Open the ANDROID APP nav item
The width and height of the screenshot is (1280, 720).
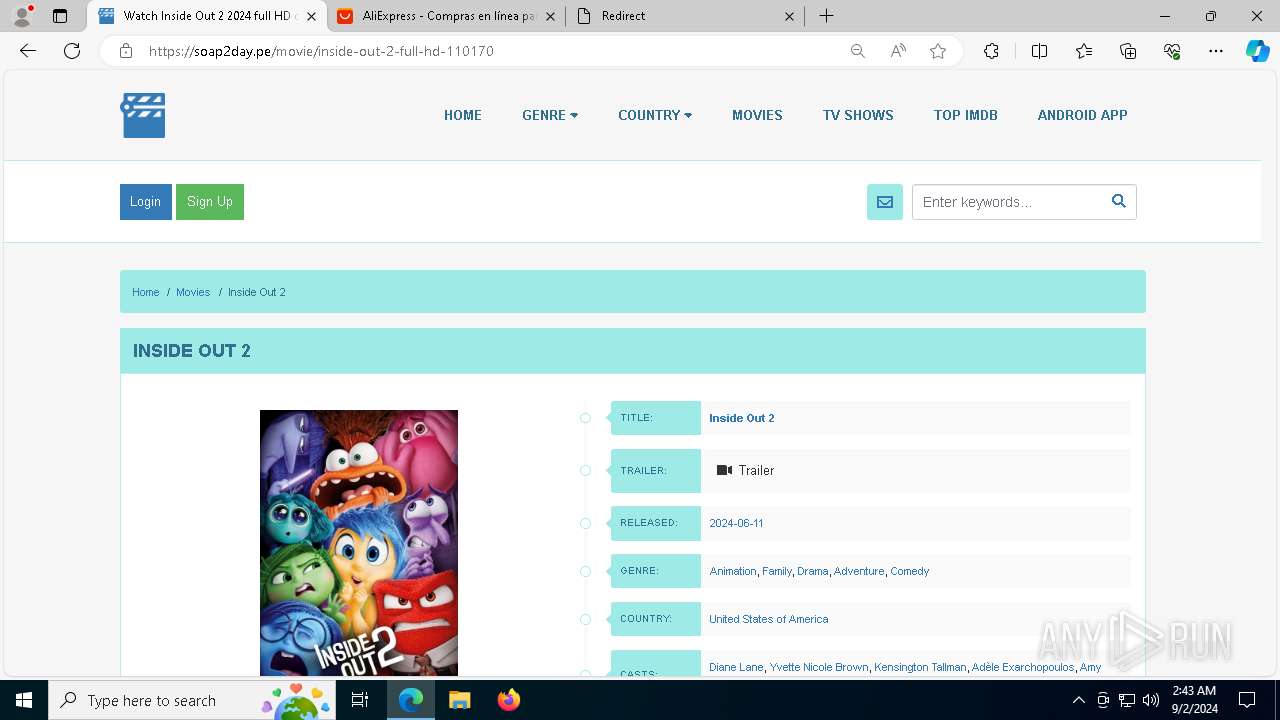tap(1082, 115)
